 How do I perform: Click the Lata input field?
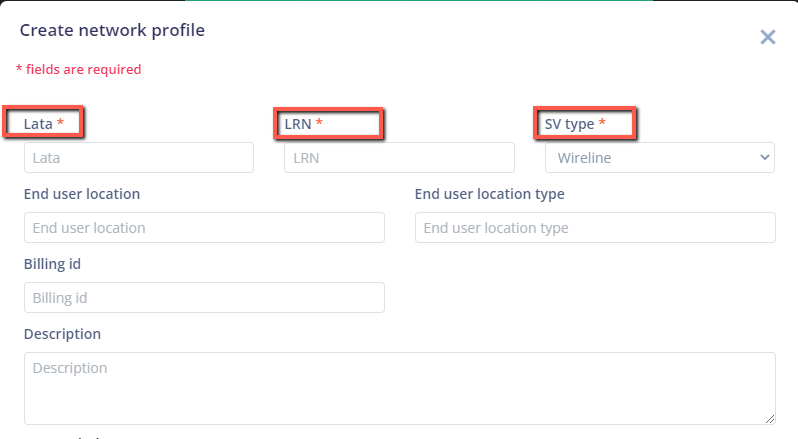pyautogui.click(x=138, y=158)
